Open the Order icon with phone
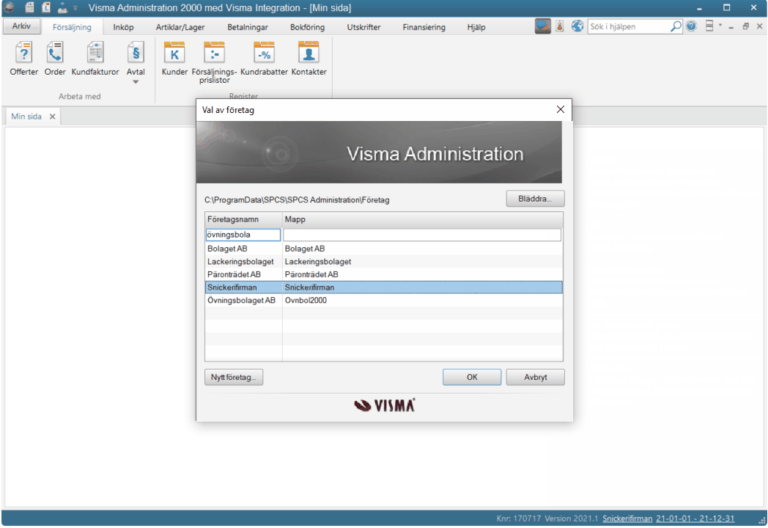 click(x=55, y=59)
